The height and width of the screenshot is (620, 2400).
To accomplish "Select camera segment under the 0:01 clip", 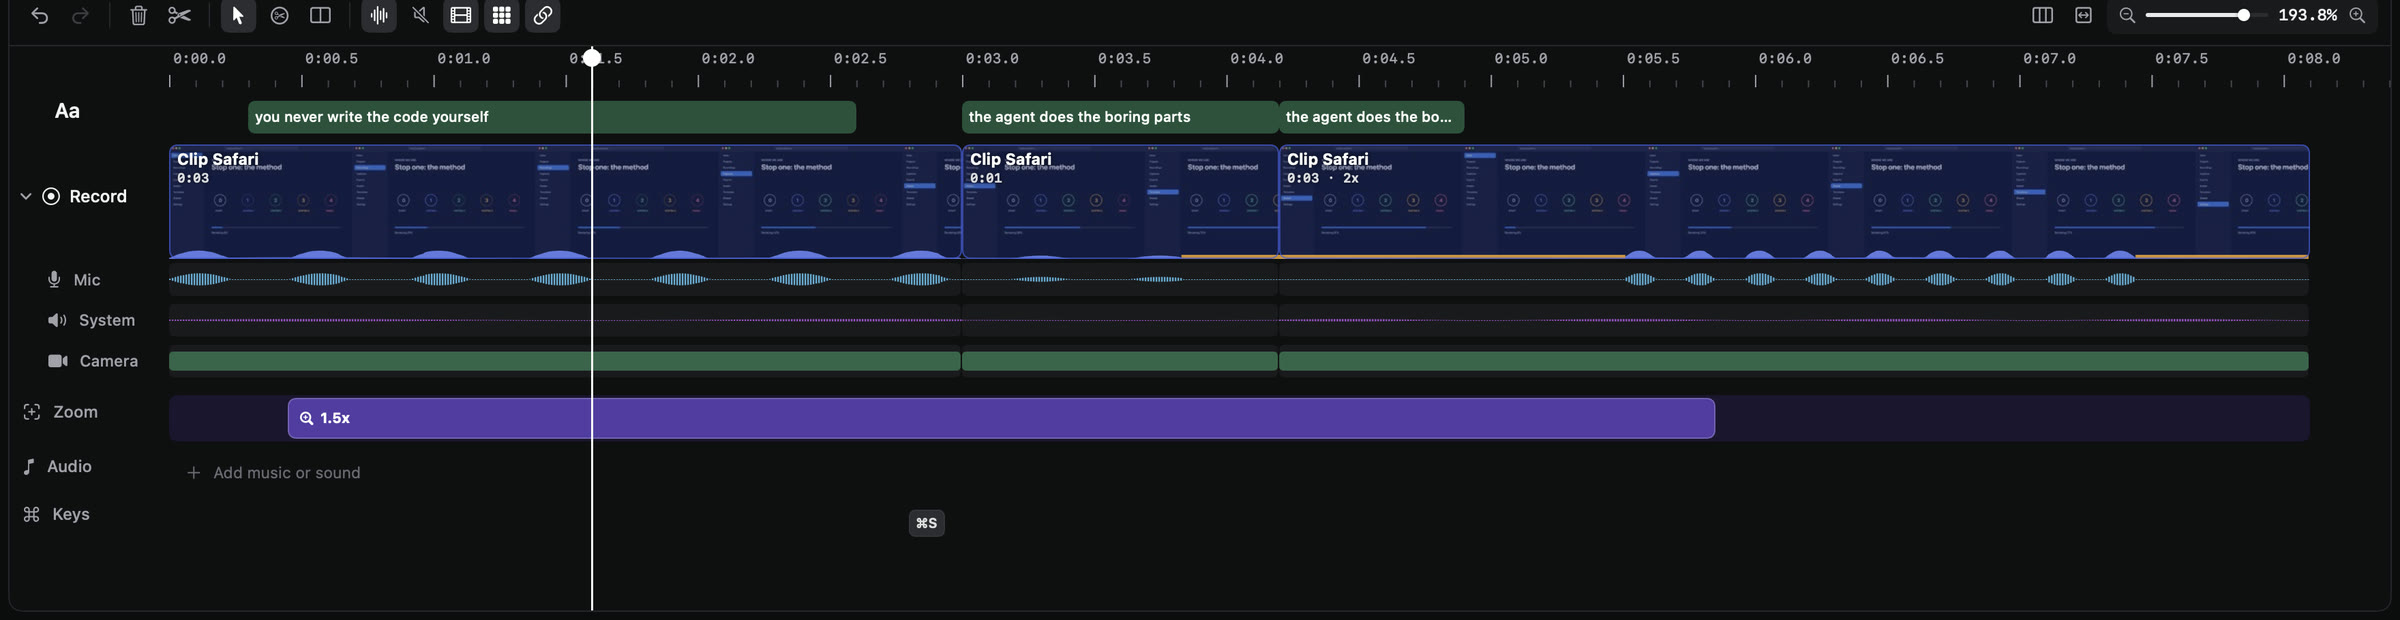I will point(1120,361).
